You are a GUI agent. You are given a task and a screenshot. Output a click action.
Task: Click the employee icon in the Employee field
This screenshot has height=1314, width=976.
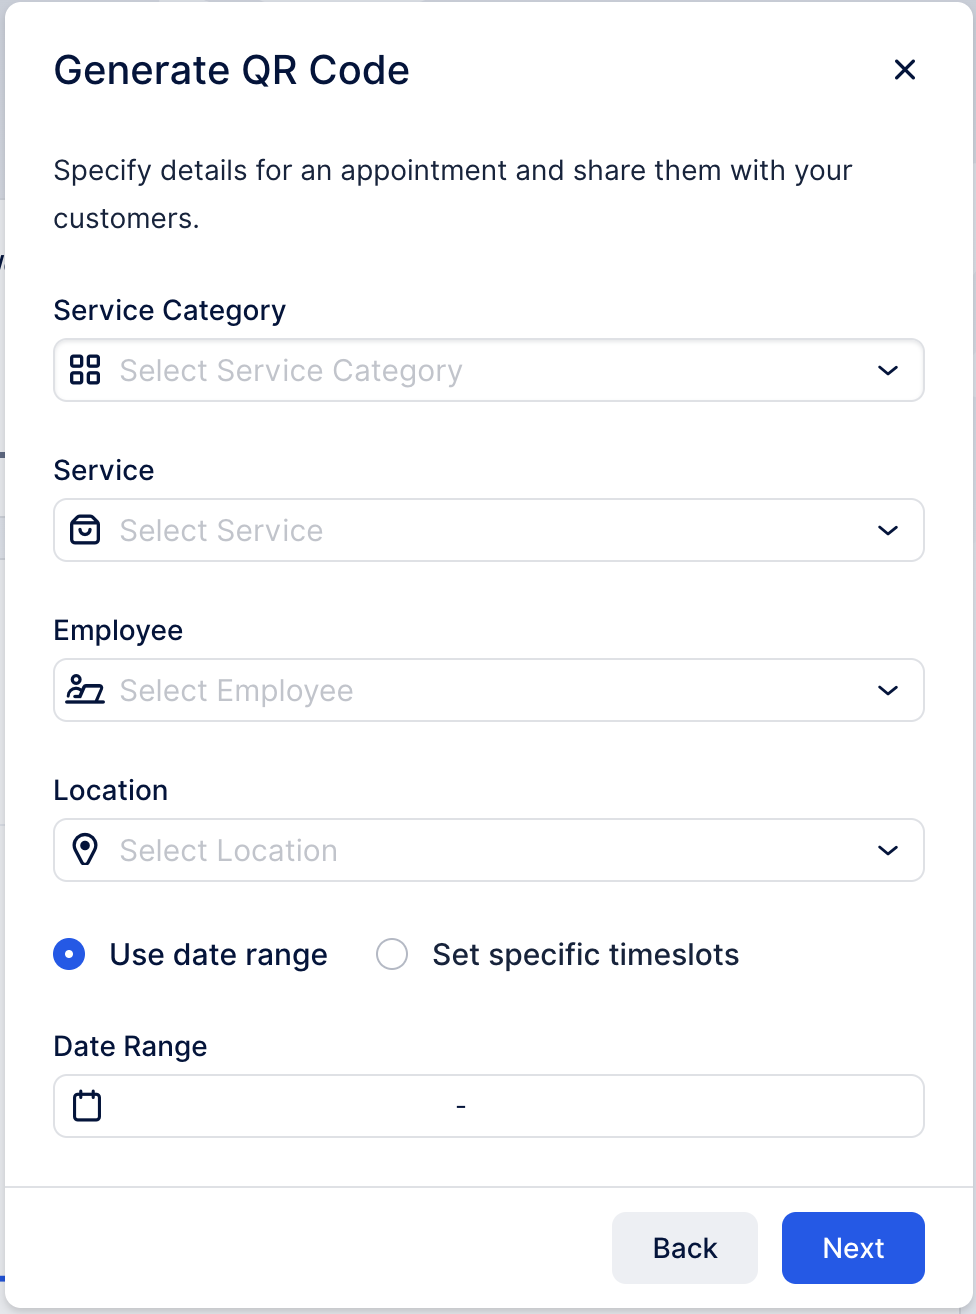85,690
